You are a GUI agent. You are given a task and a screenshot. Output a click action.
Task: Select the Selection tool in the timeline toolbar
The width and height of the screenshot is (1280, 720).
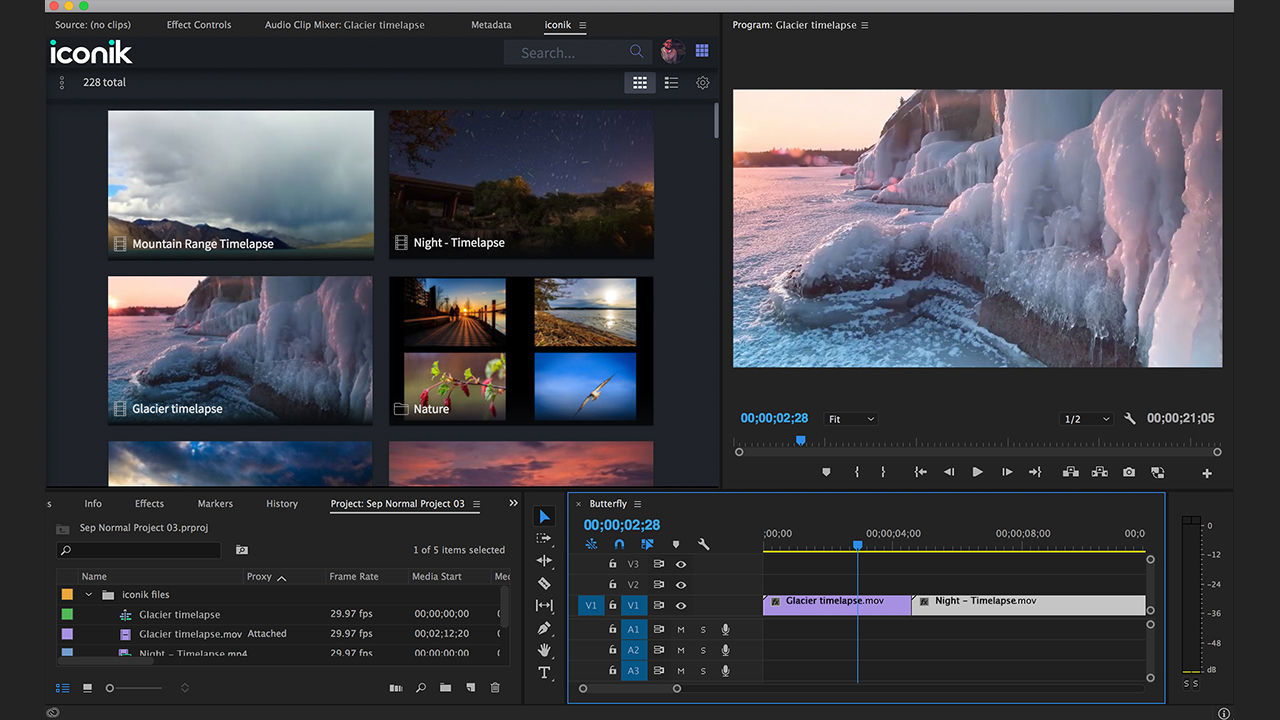tap(544, 516)
